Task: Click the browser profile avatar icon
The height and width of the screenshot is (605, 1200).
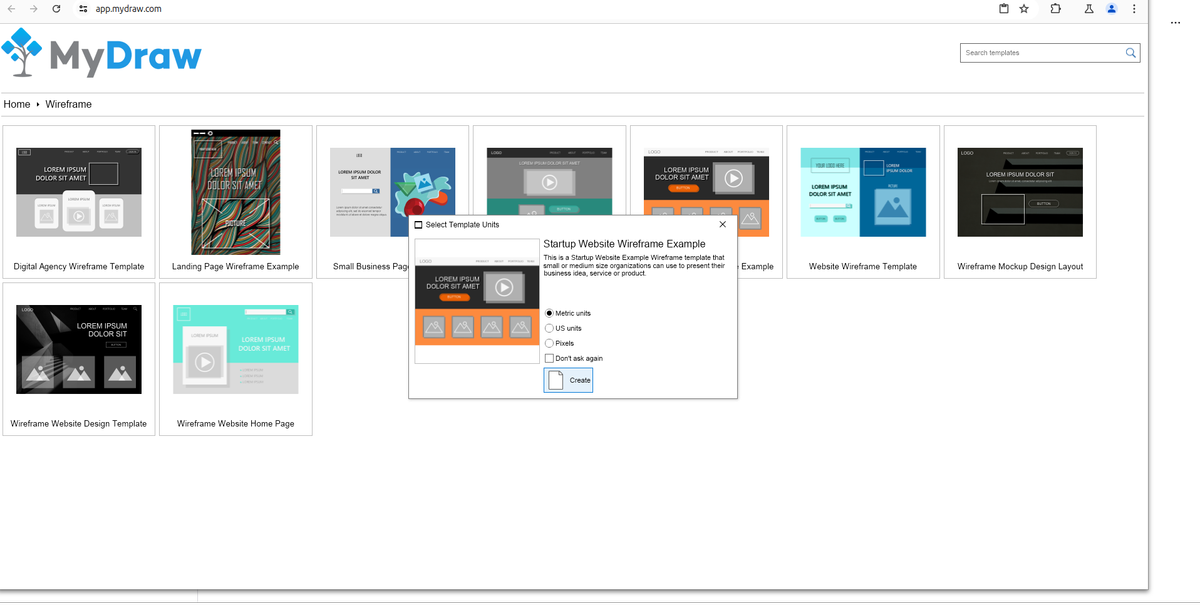Action: [1111, 9]
